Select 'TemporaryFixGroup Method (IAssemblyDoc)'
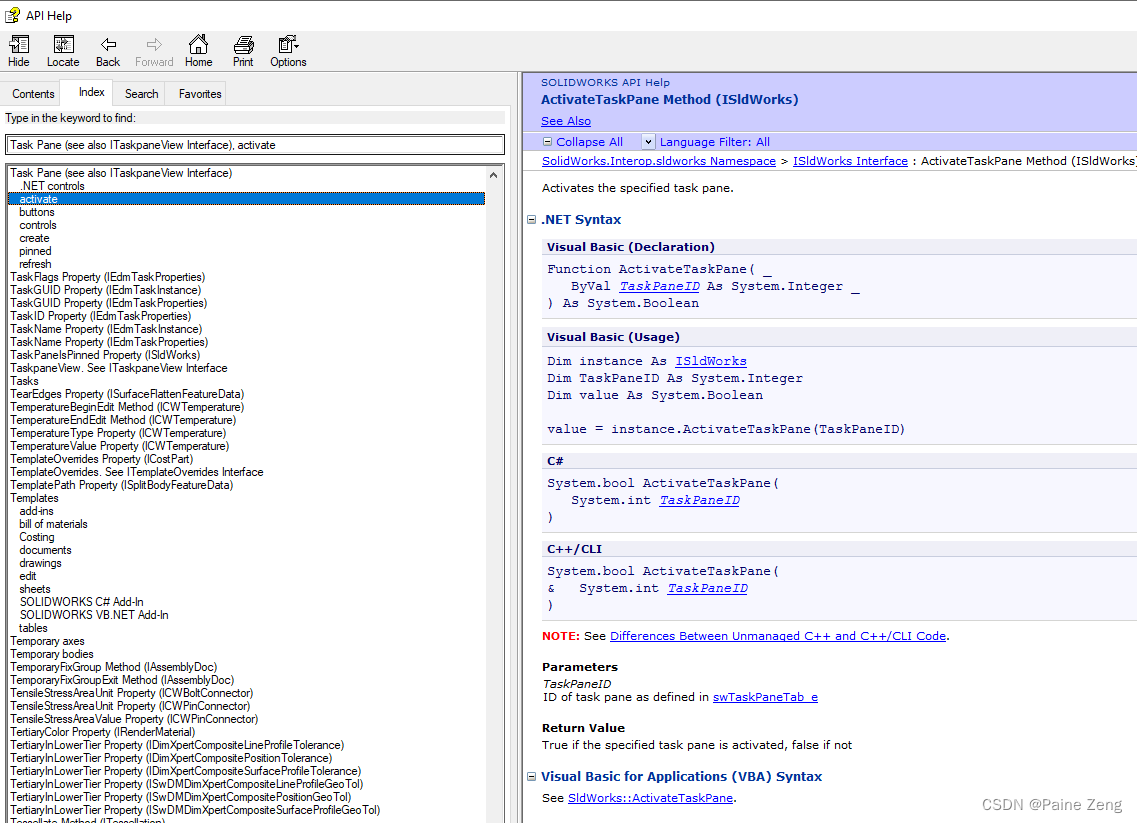This screenshot has width=1137, height=823. coord(114,667)
